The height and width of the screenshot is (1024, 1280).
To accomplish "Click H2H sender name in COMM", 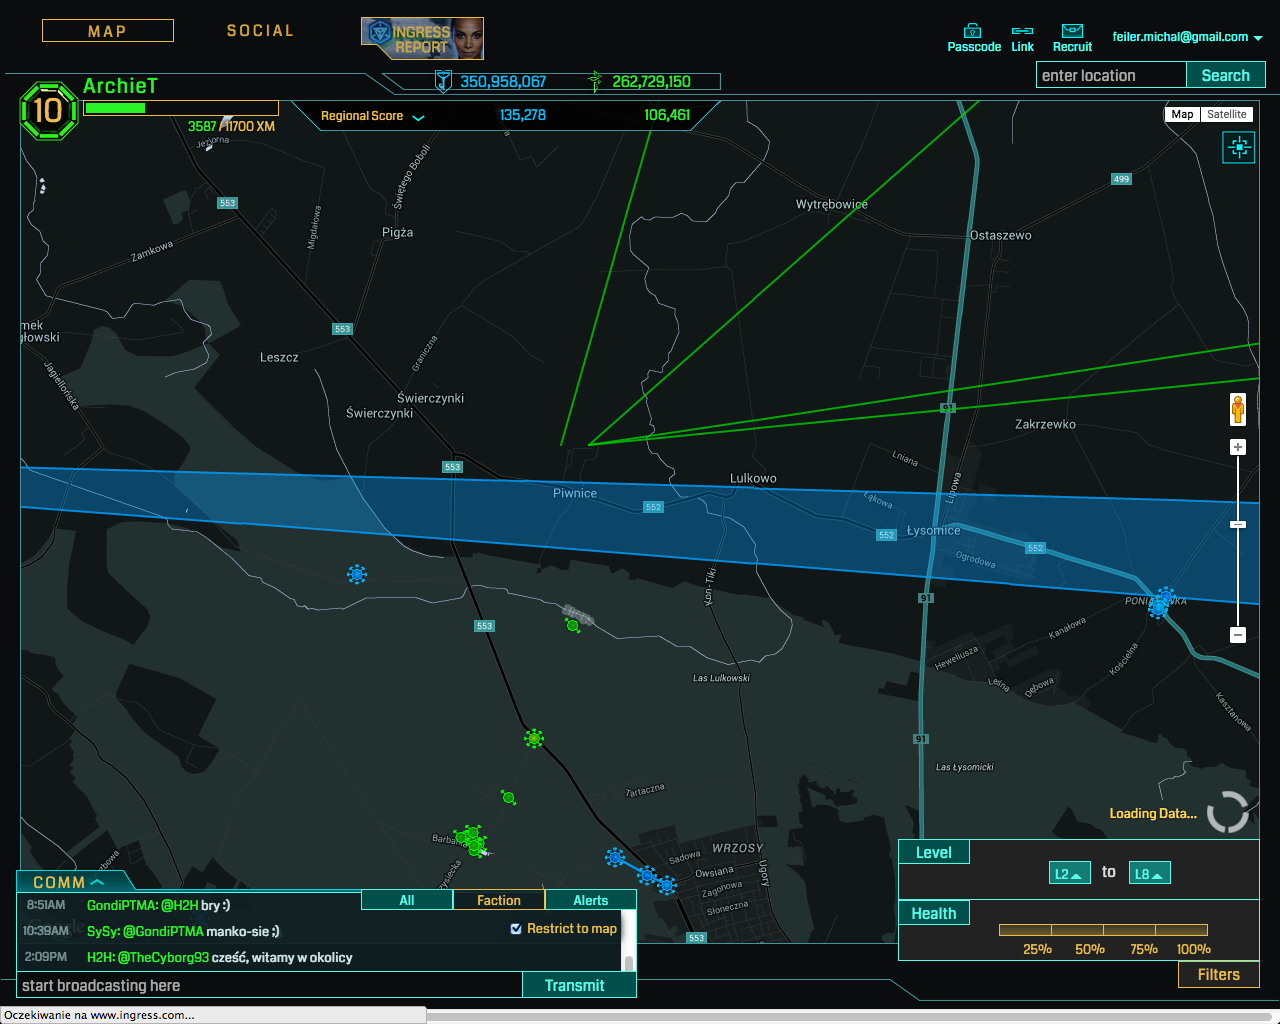I will point(99,957).
